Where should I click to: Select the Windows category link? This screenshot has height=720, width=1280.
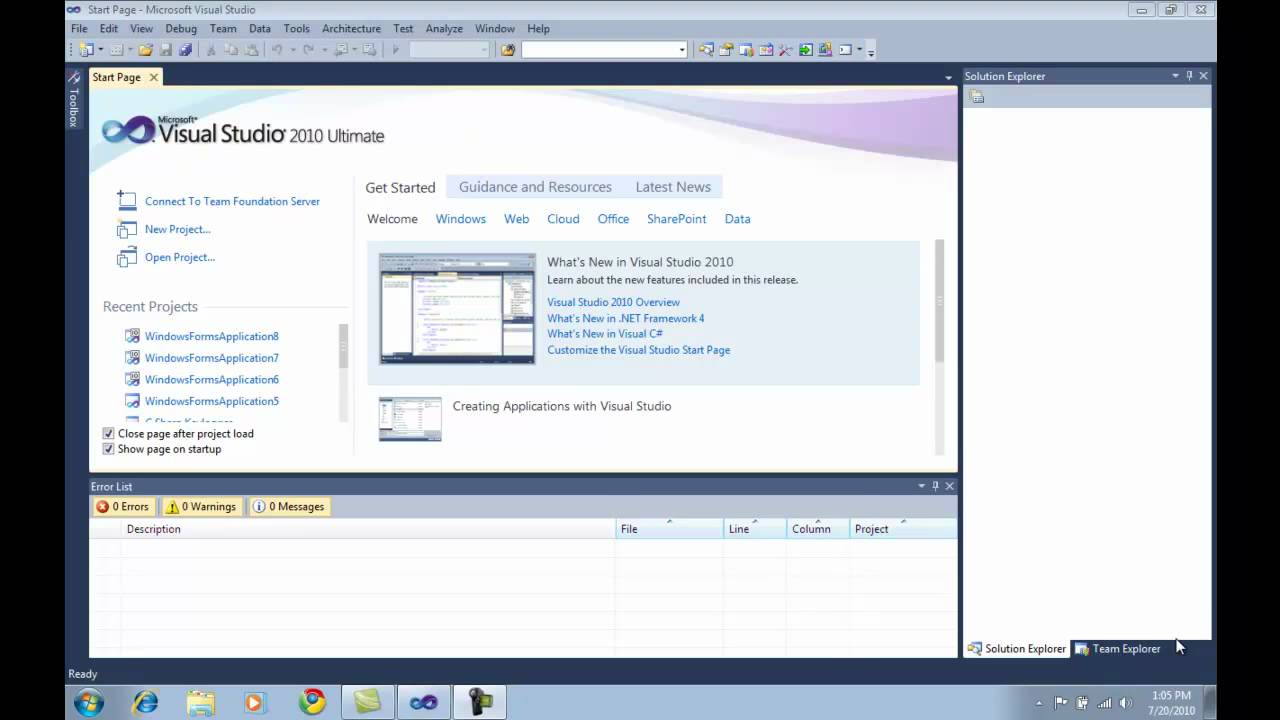tap(460, 219)
